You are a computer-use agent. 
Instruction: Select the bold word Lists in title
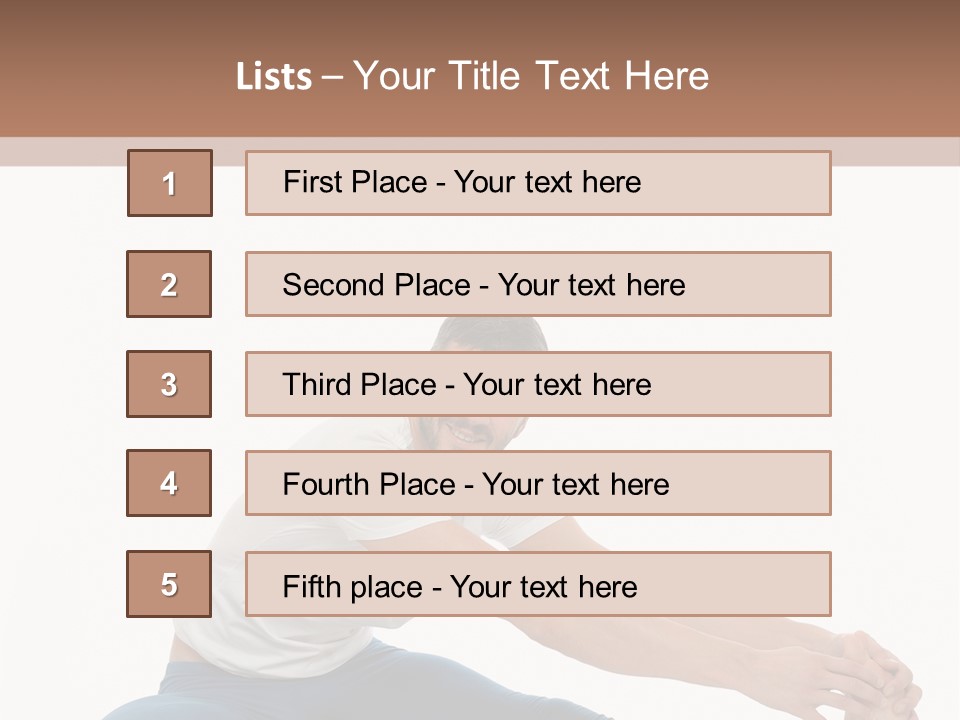(x=274, y=77)
